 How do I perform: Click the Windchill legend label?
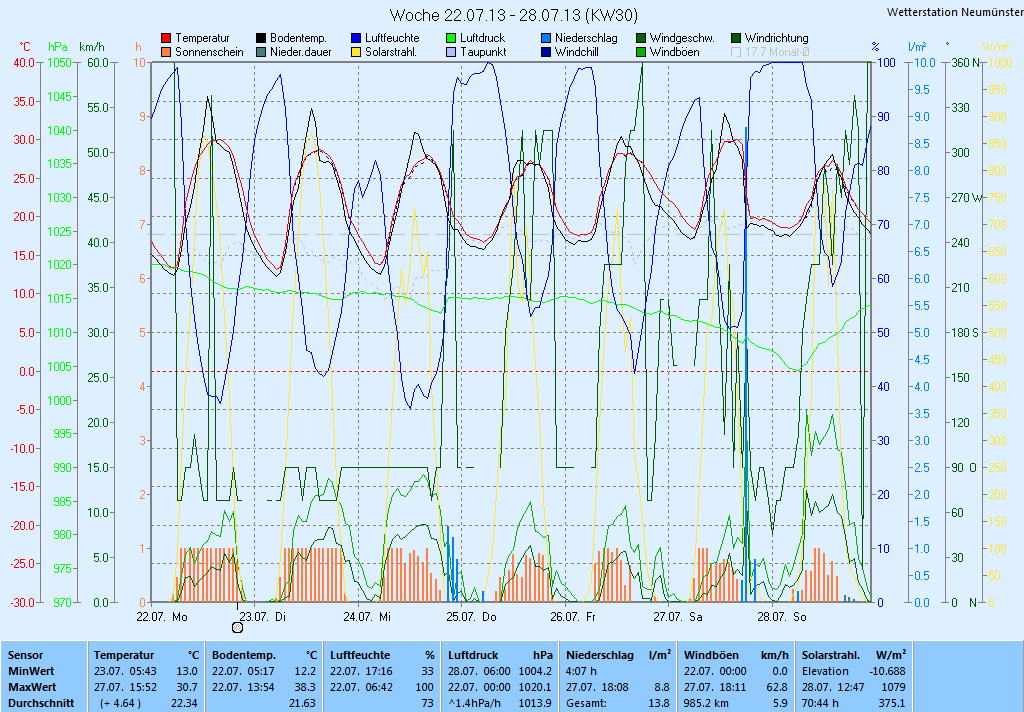coord(577,52)
